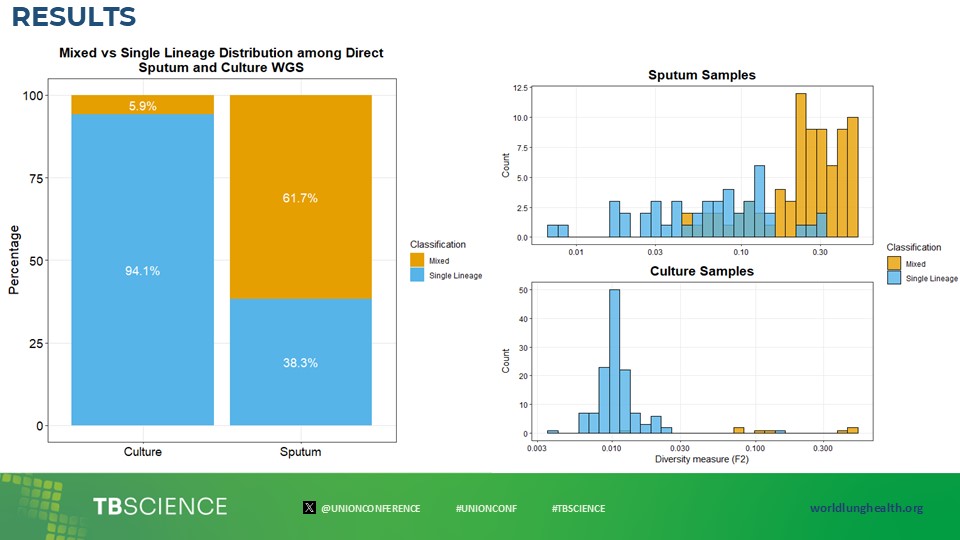This screenshot has width=960, height=540.
Task: Open the worldlunghealth.org link
Action: 866,508
